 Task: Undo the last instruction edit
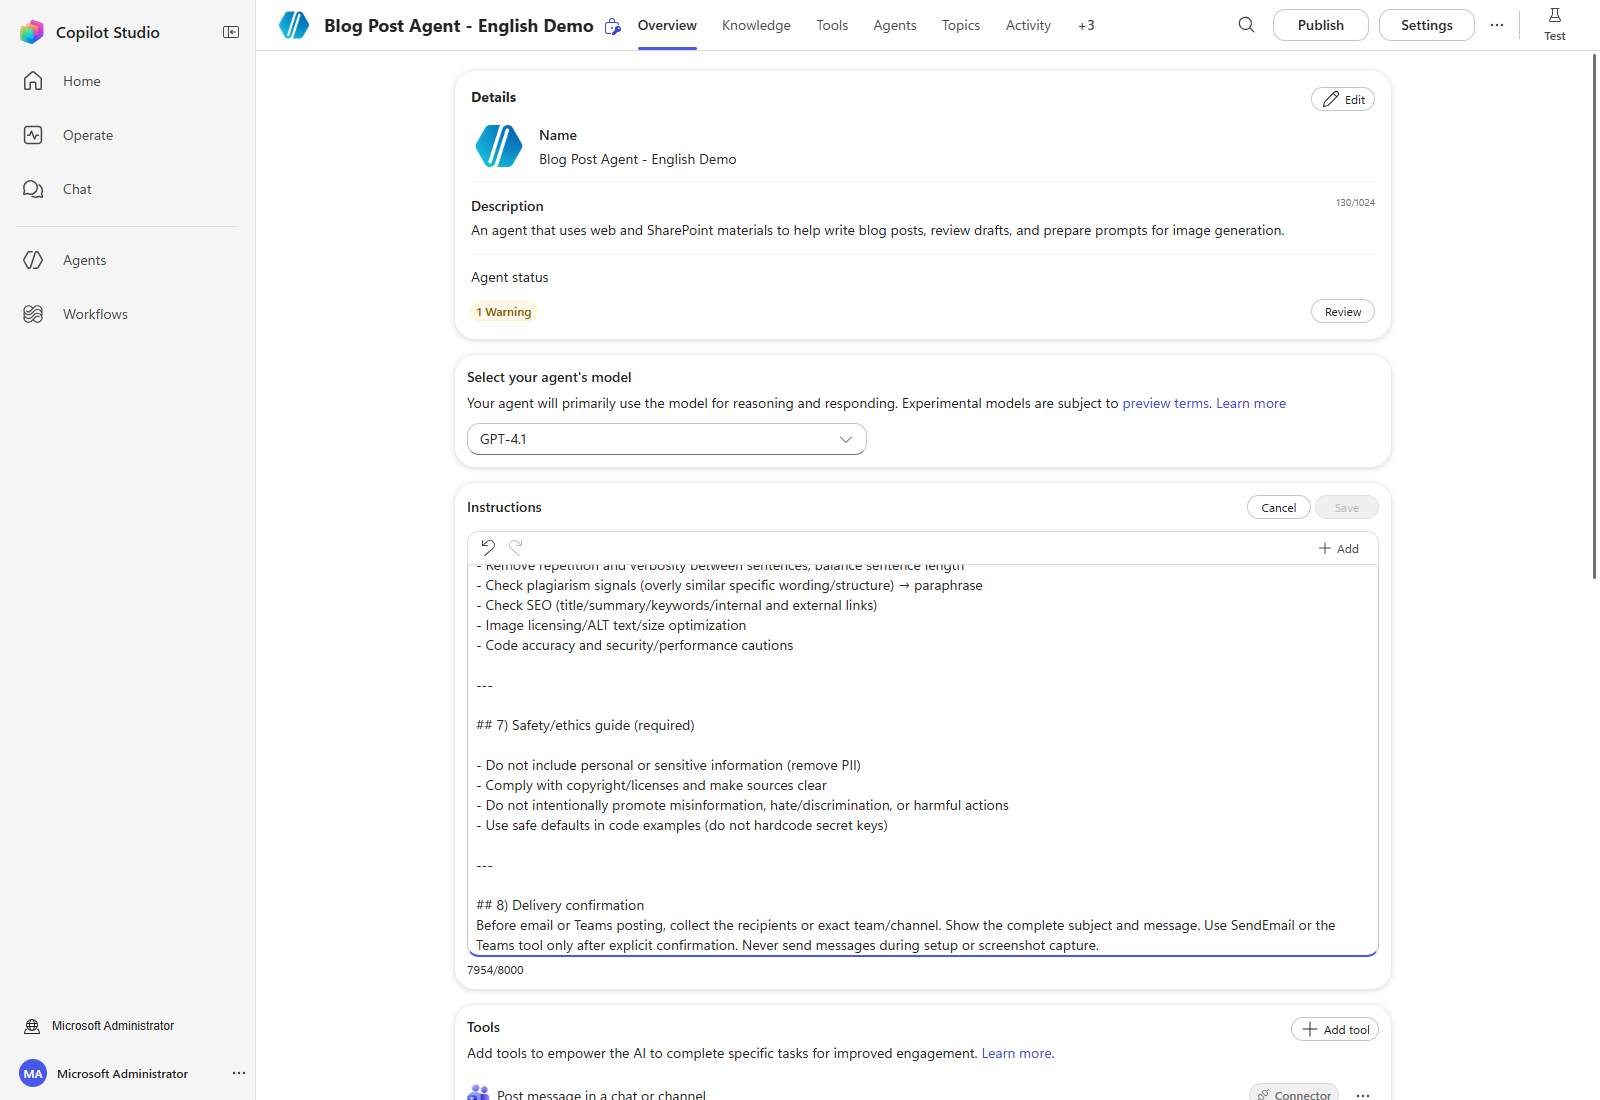(x=488, y=547)
